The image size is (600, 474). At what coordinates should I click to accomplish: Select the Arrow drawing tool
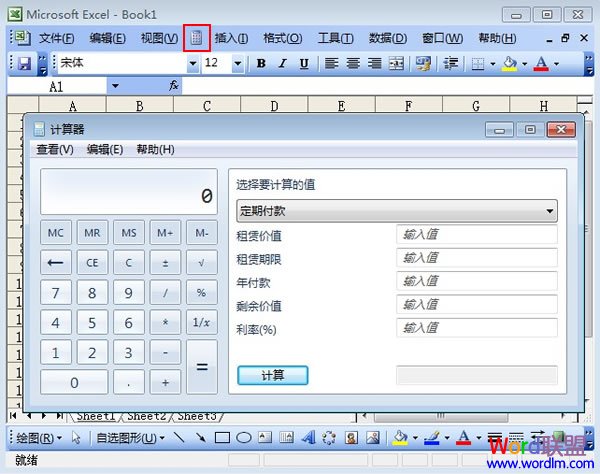coord(201,437)
